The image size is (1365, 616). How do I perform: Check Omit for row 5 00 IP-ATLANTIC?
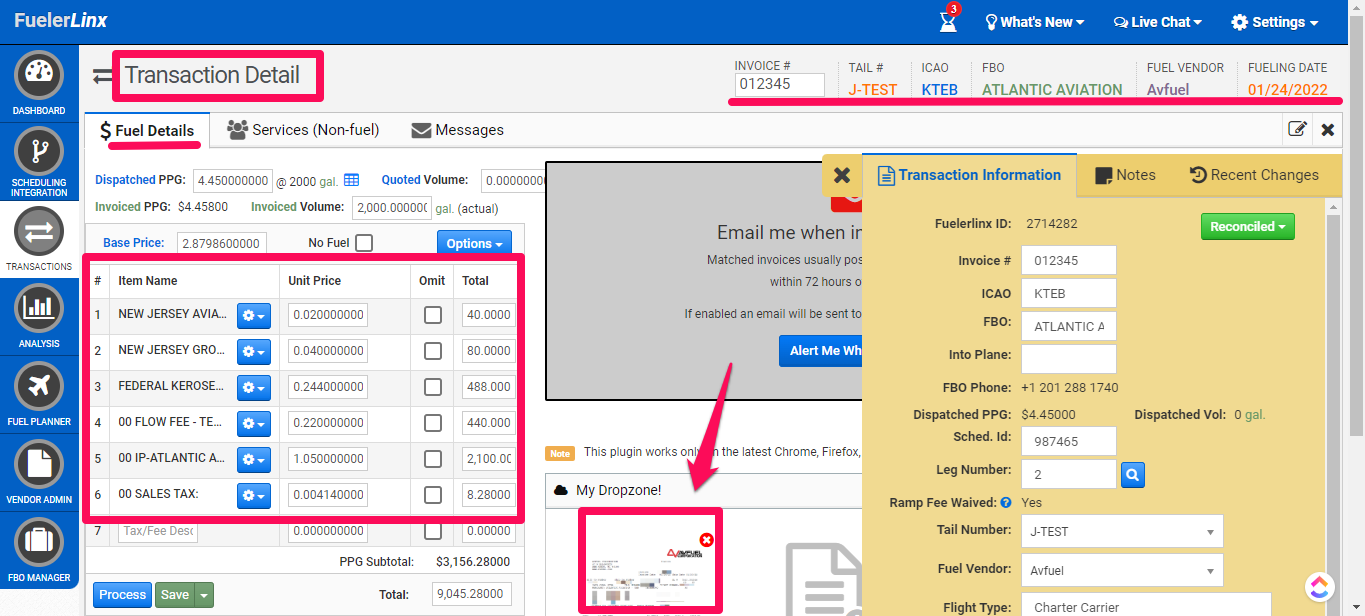coord(432,459)
